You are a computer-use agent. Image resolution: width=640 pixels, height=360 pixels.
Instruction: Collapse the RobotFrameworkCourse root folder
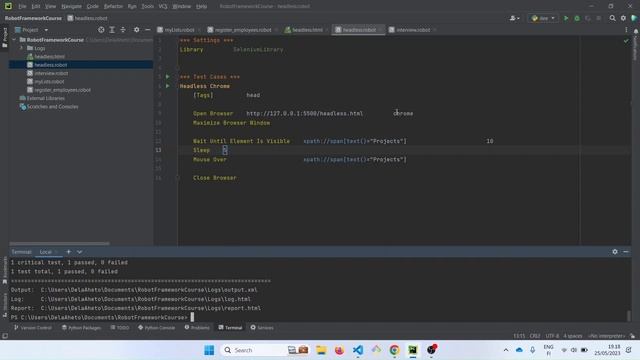point(14,40)
